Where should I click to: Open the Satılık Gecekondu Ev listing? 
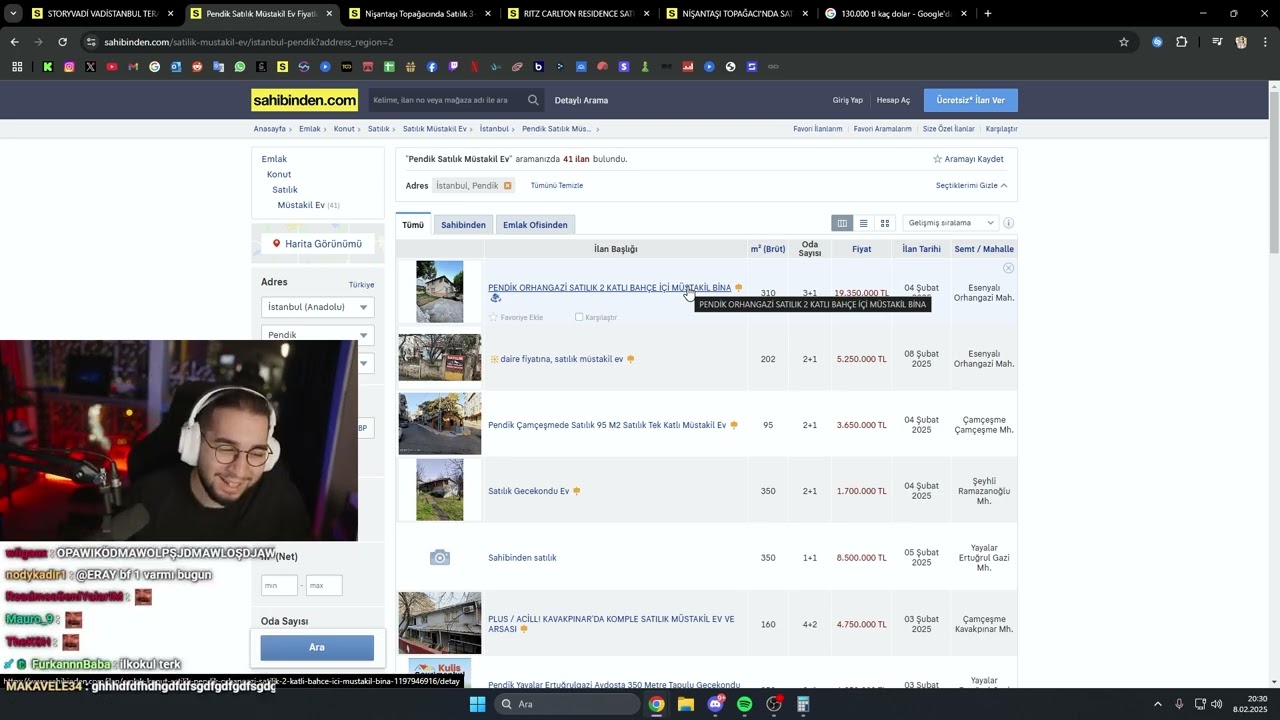coord(528,491)
